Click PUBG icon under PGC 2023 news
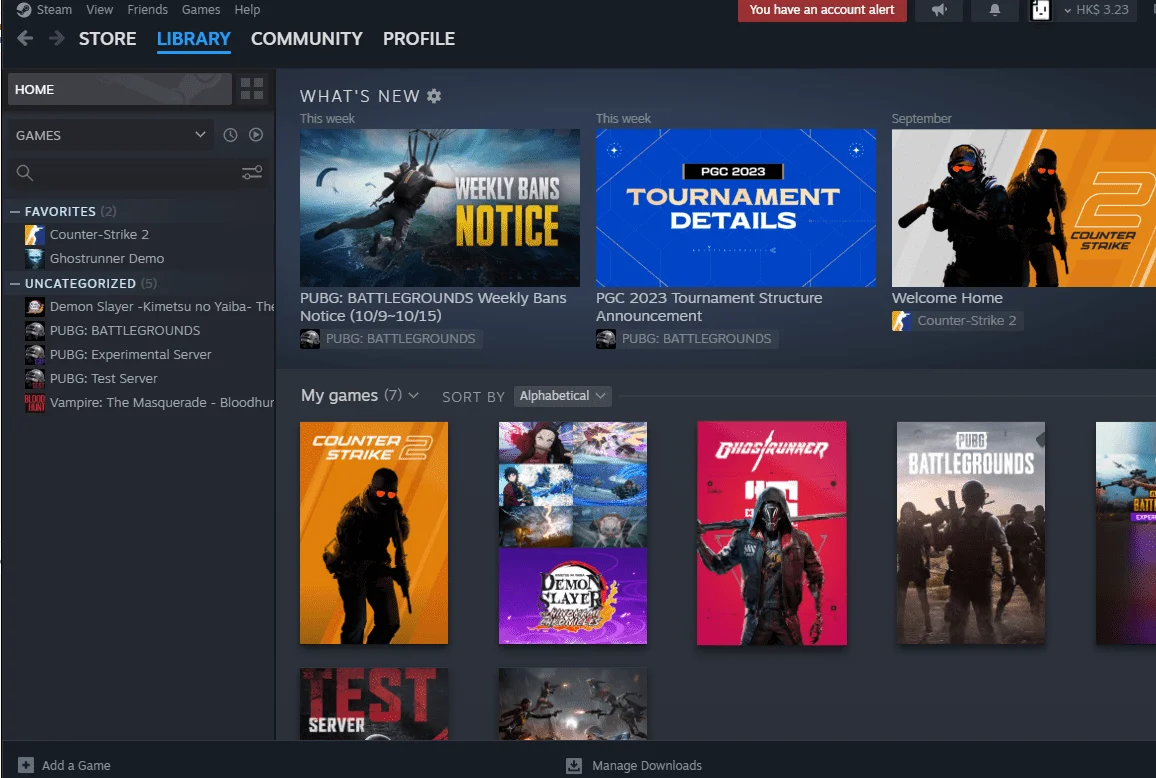Screen dimensions: 1156x778 coord(606,338)
